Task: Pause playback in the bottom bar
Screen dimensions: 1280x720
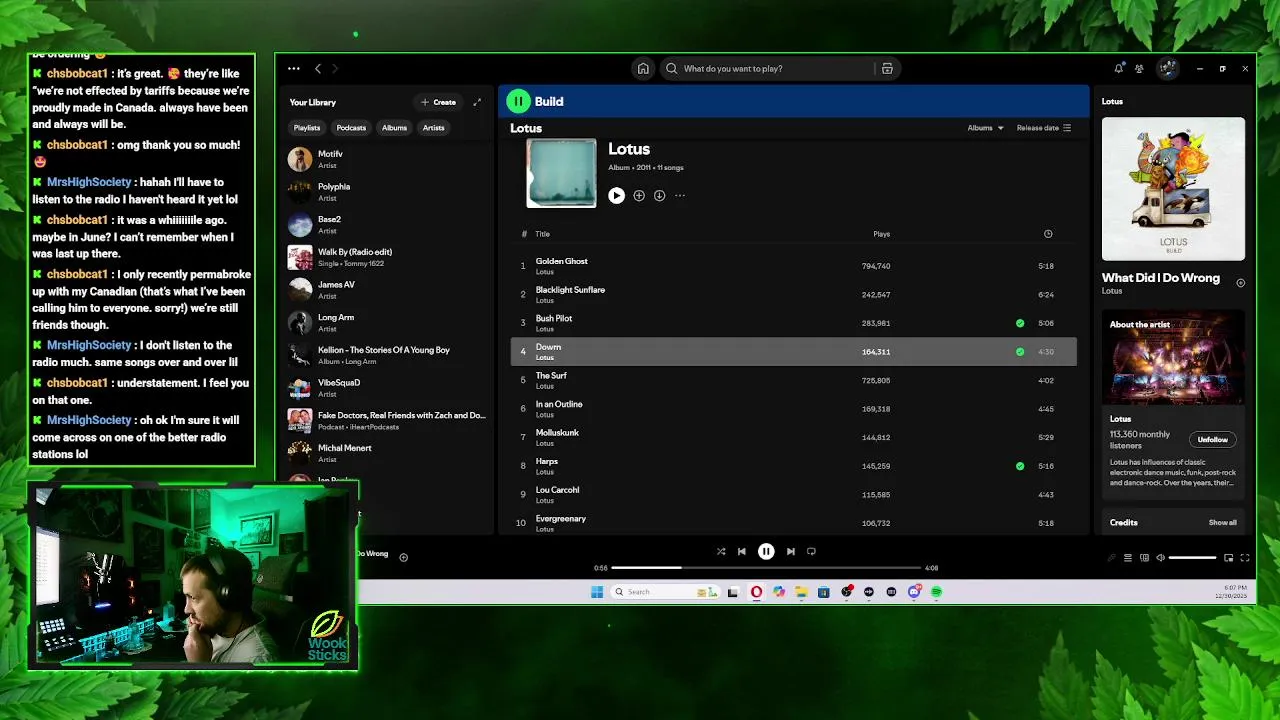Action: click(x=766, y=551)
